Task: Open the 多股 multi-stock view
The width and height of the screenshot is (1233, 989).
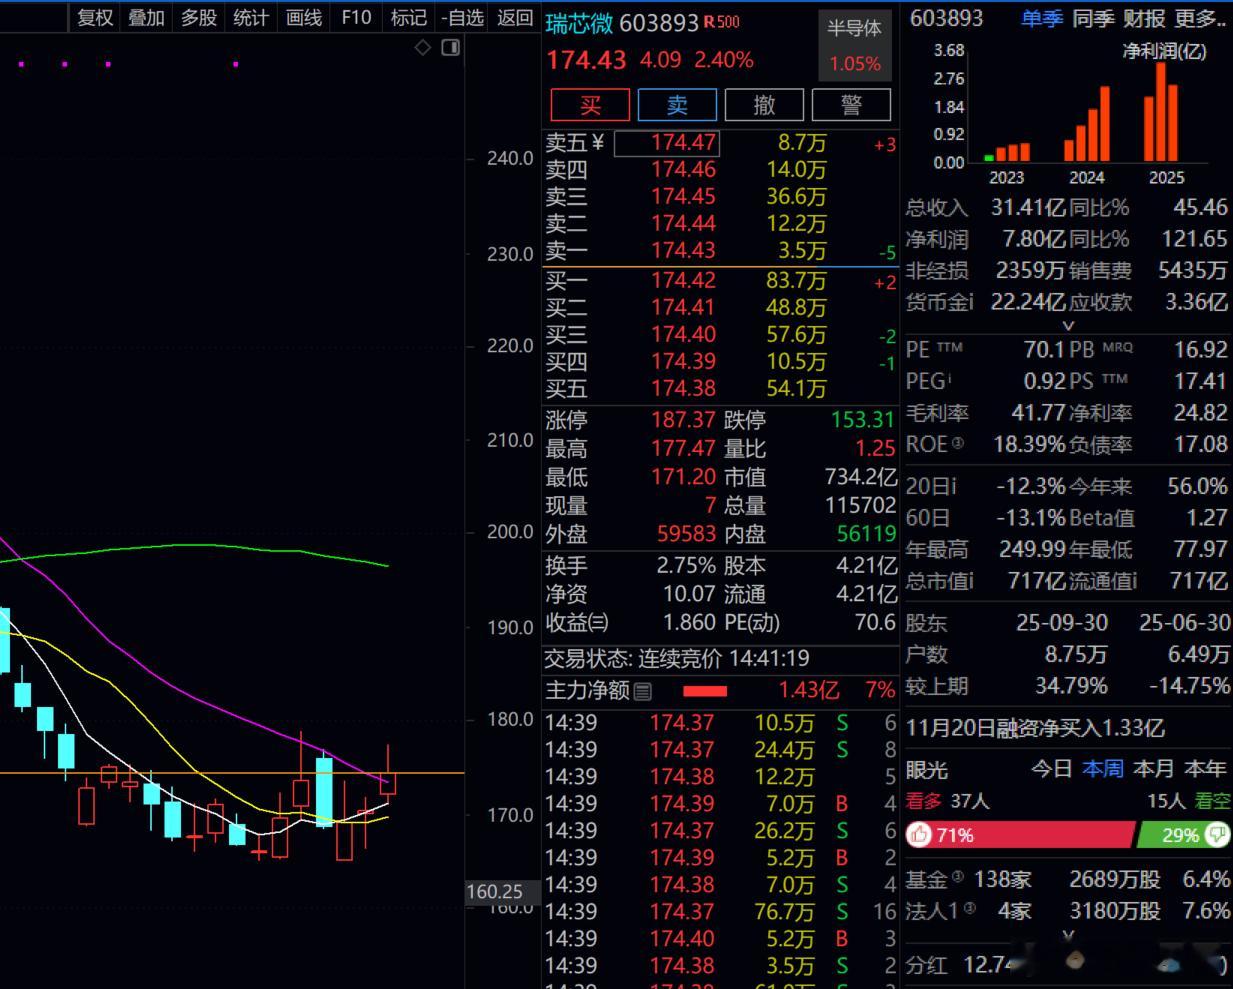Action: pyautogui.click(x=198, y=17)
